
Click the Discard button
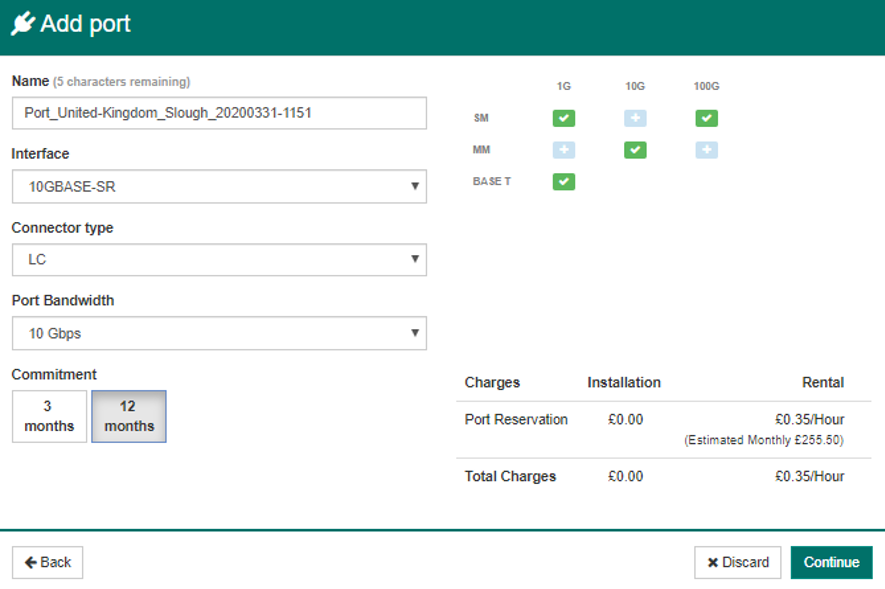[737, 562]
